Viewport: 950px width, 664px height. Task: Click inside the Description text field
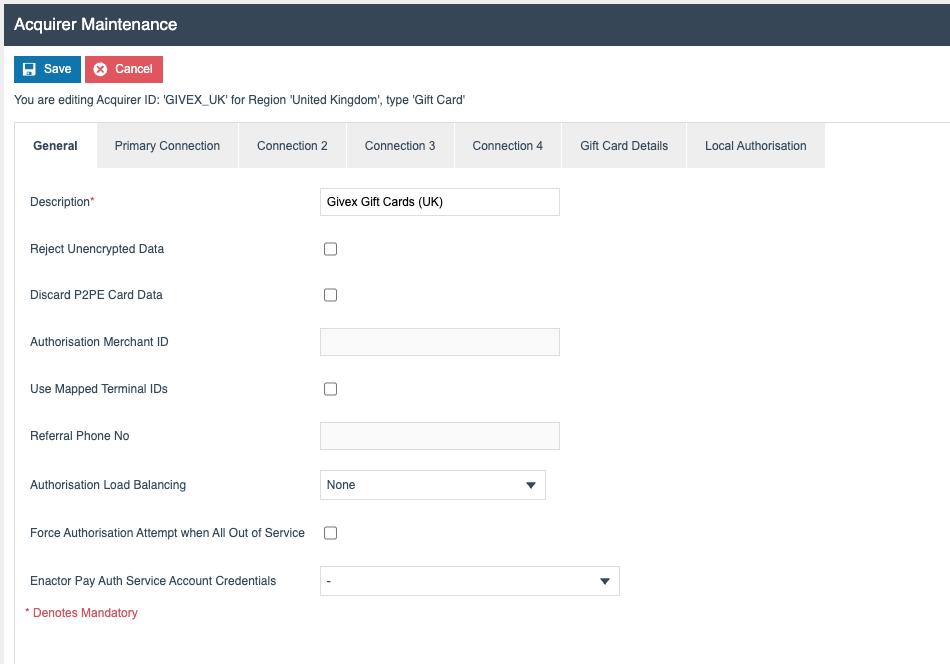tap(439, 201)
